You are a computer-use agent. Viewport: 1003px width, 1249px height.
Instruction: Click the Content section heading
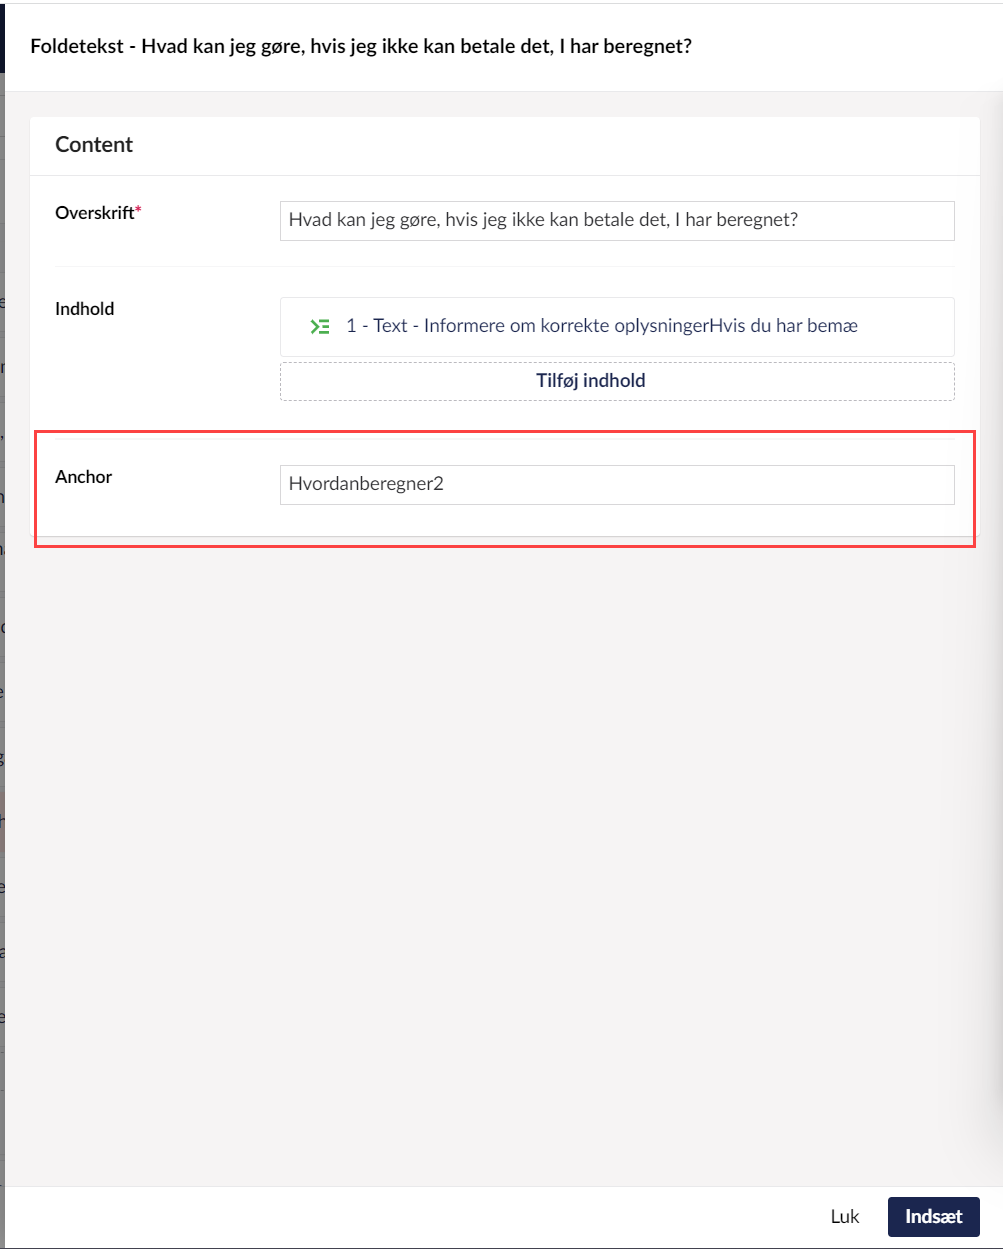pos(94,145)
